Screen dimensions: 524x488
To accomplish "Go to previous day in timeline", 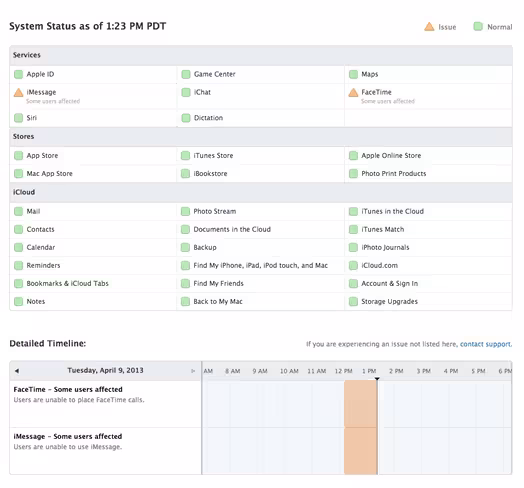I will click(17, 371).
